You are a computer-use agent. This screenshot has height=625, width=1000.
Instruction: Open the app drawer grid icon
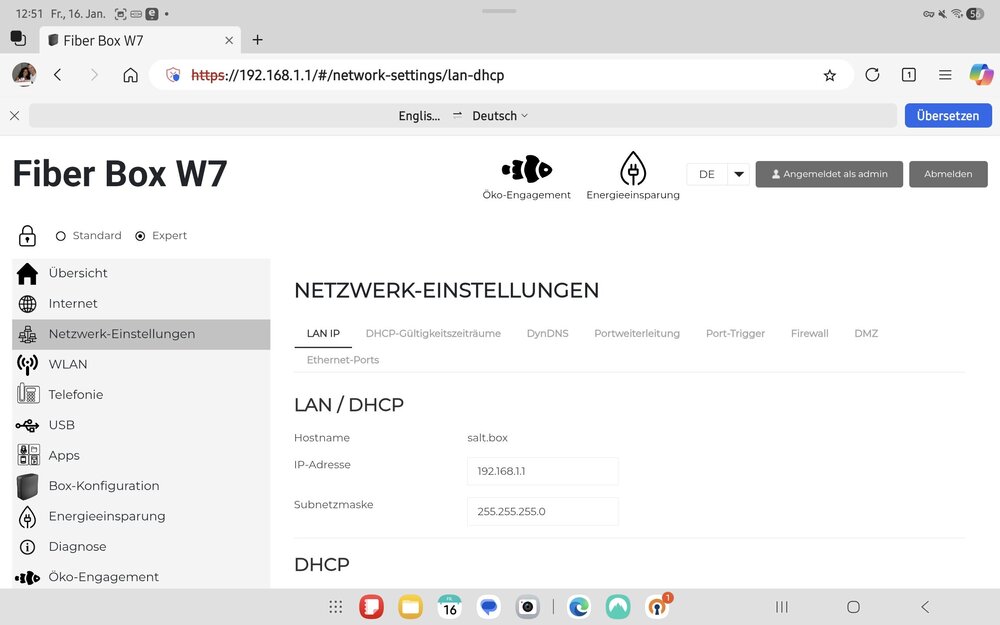(335, 607)
